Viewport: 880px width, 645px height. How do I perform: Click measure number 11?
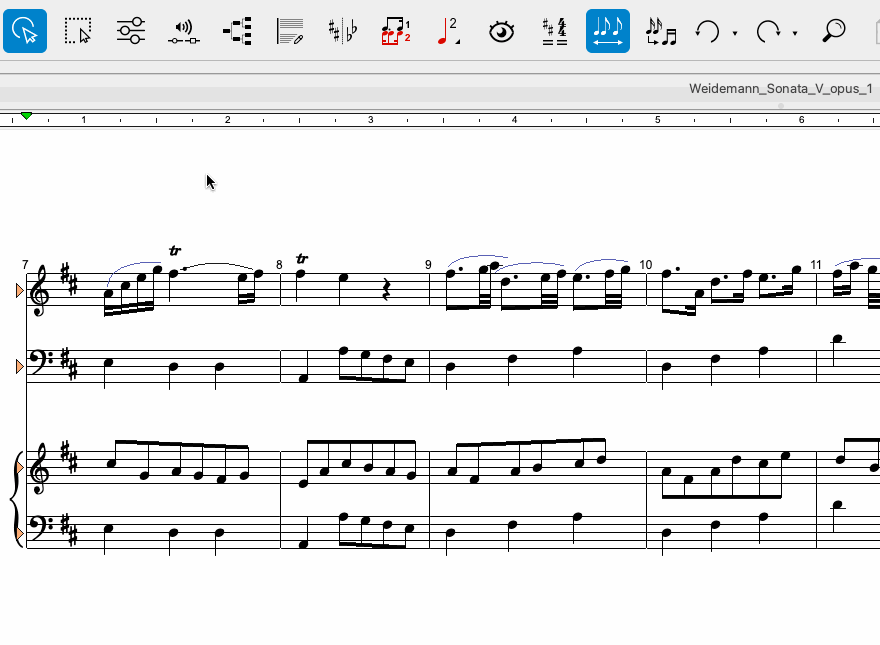click(x=816, y=264)
